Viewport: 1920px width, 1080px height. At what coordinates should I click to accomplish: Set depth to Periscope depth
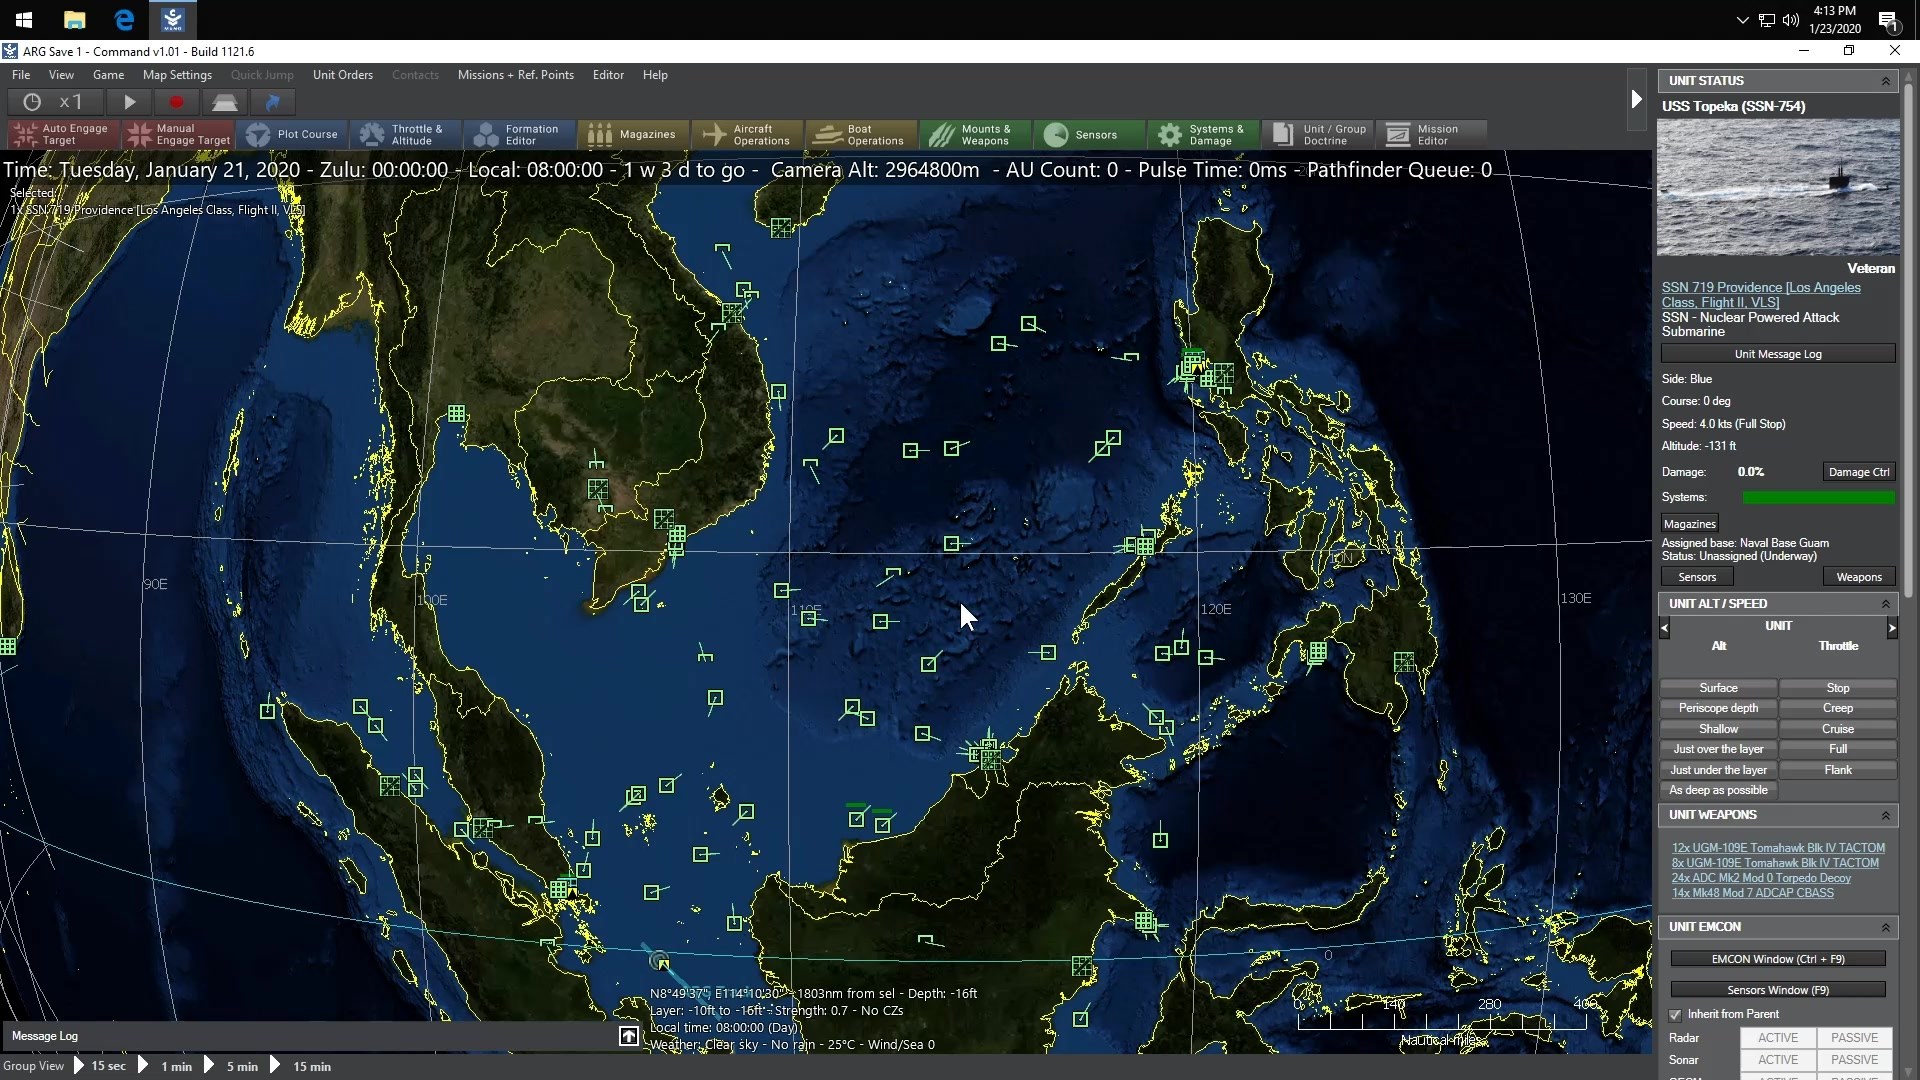pyautogui.click(x=1718, y=708)
